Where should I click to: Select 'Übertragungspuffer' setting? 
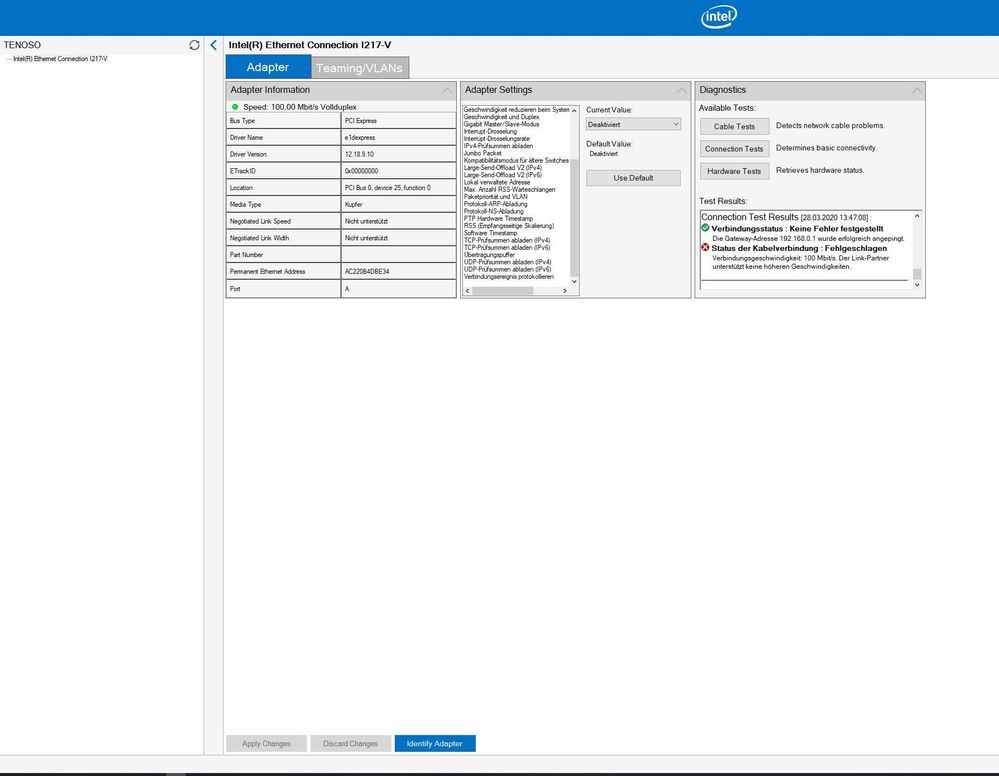click(x=489, y=255)
